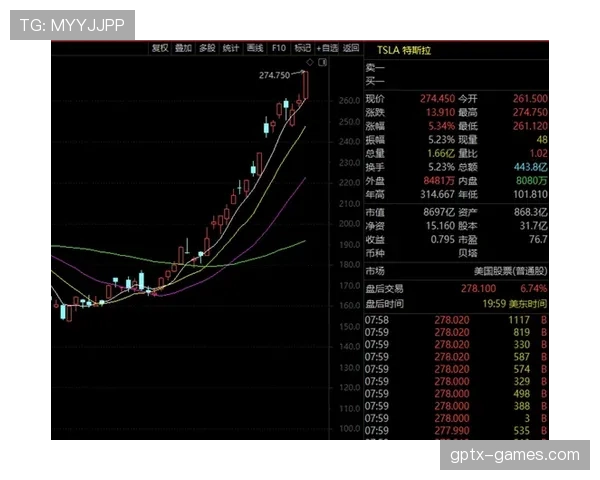This screenshot has width=600, height=480.
Task: Activate the 画线 drawing tool
Action: coord(255,48)
